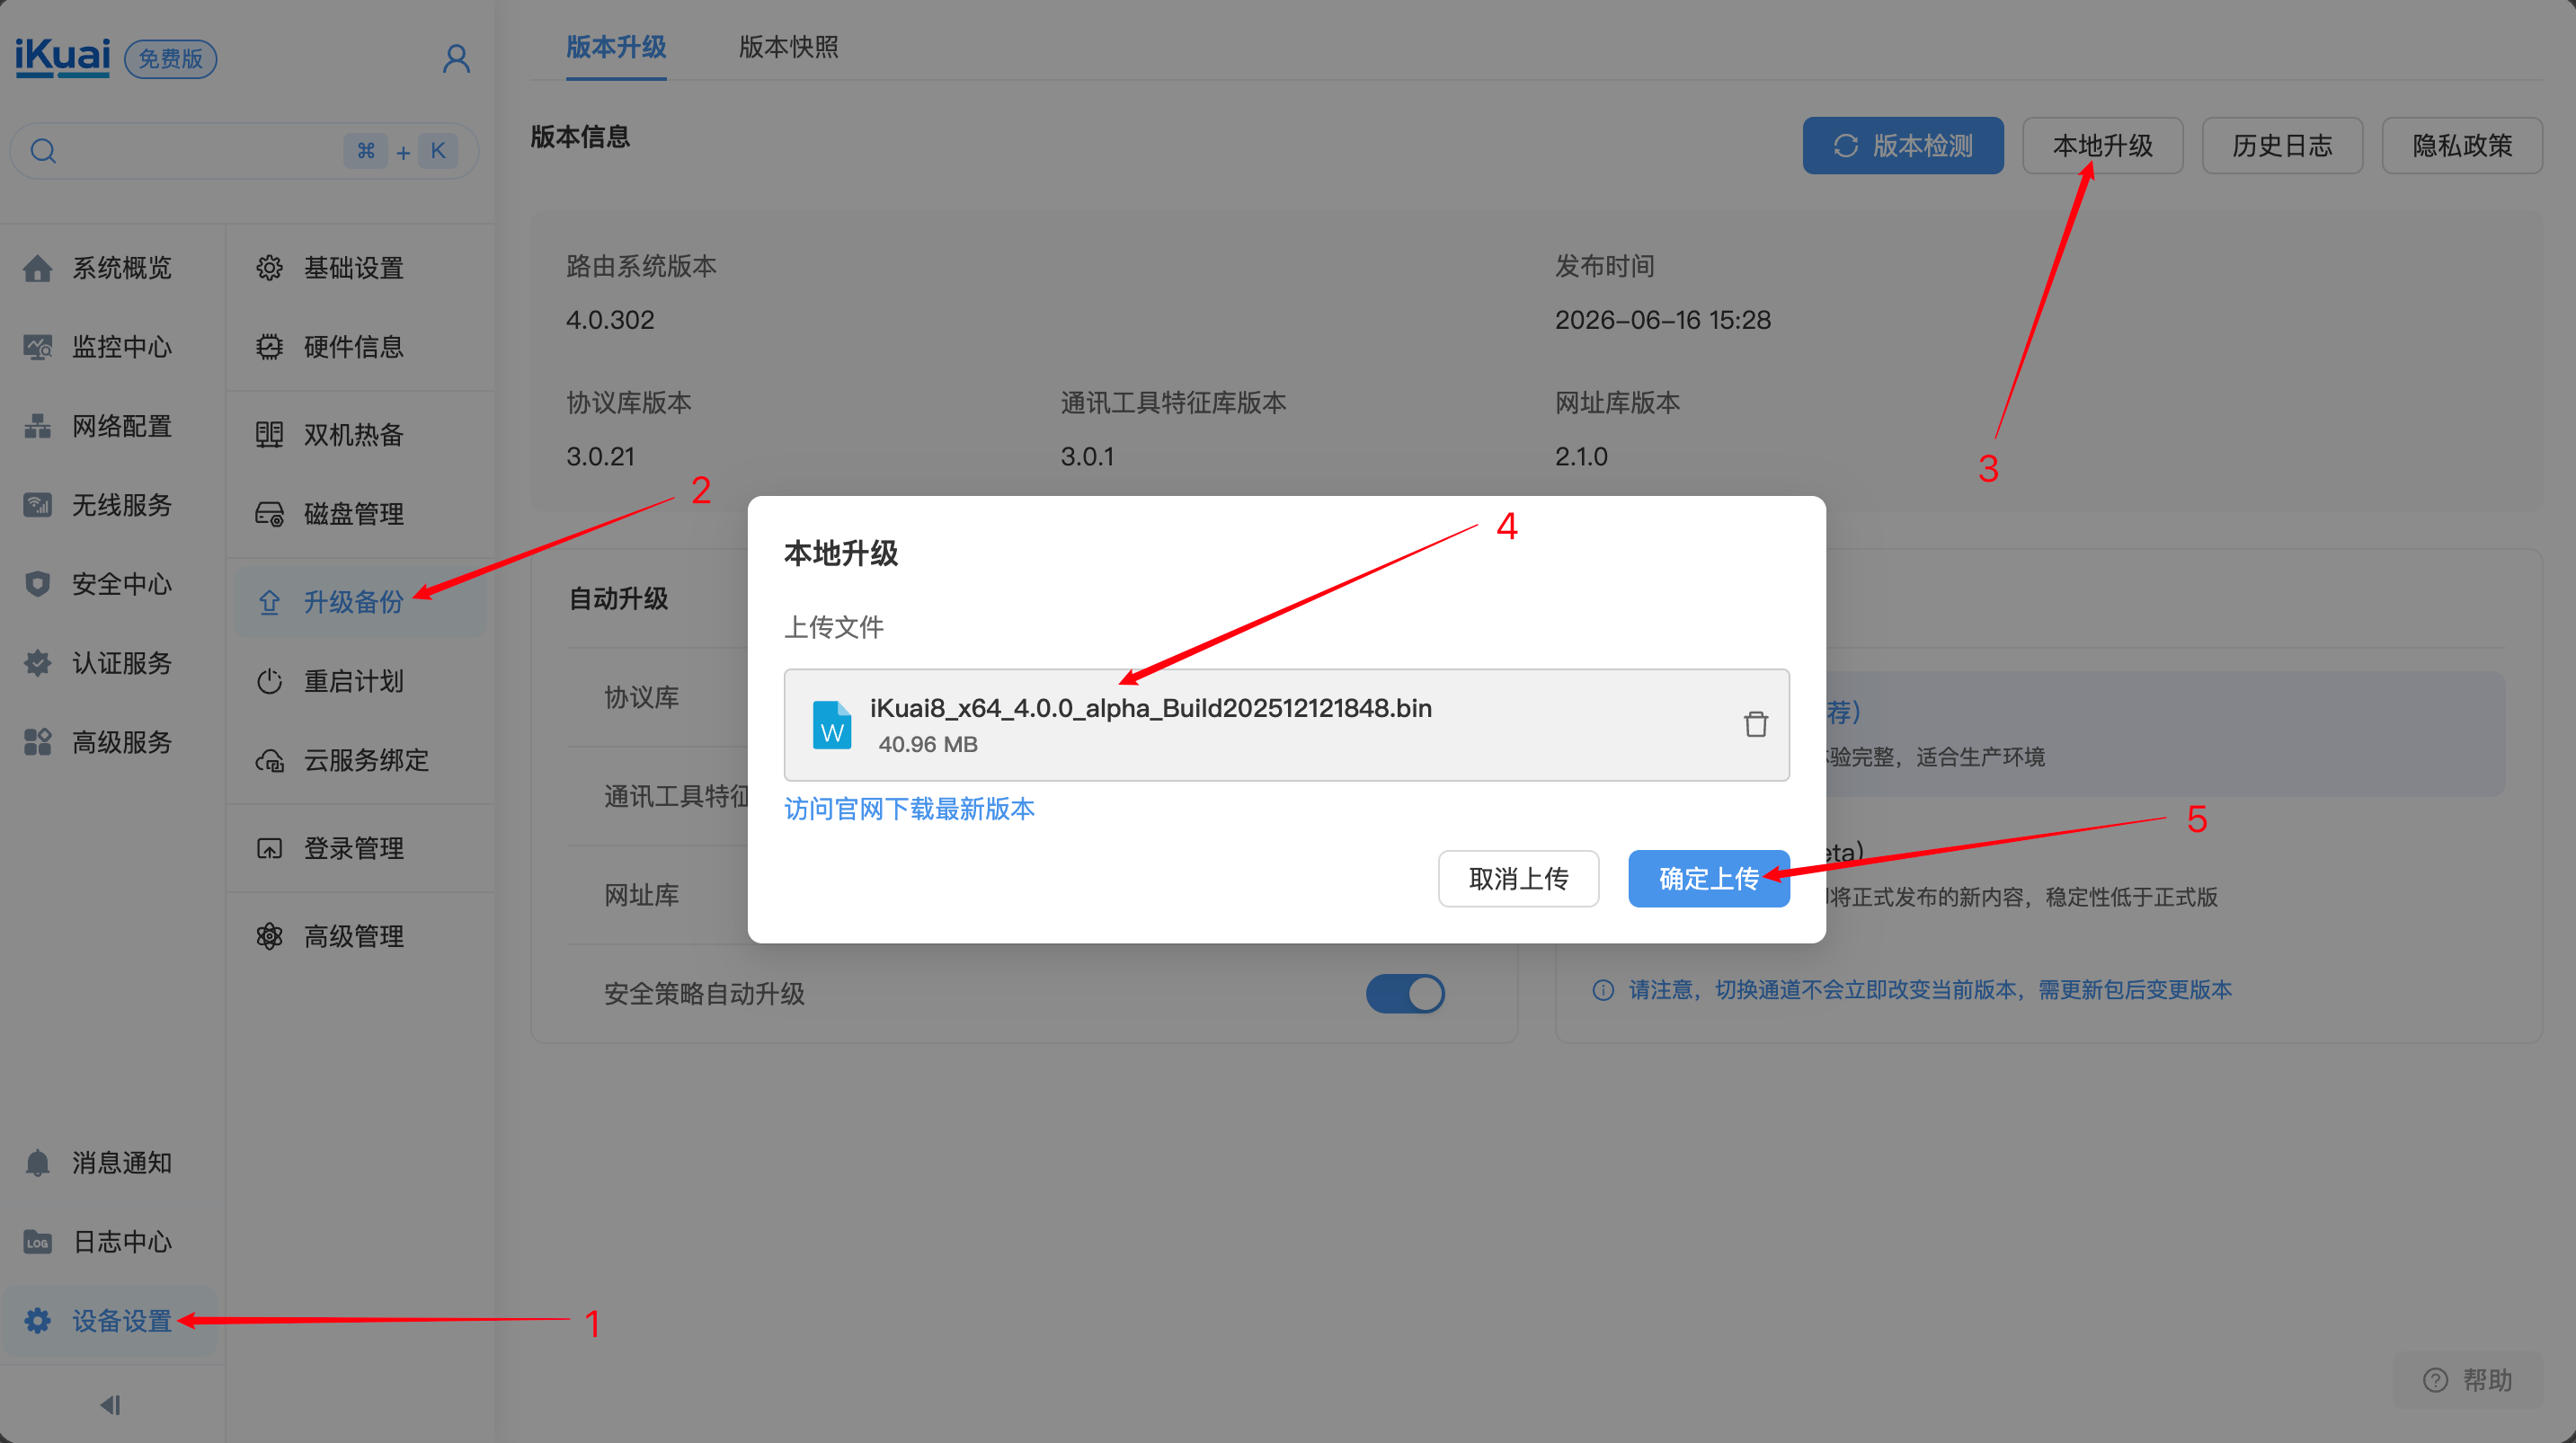Click the 云服务绑定 cloud icon
This screenshot has height=1443, width=2576.
click(x=269, y=761)
